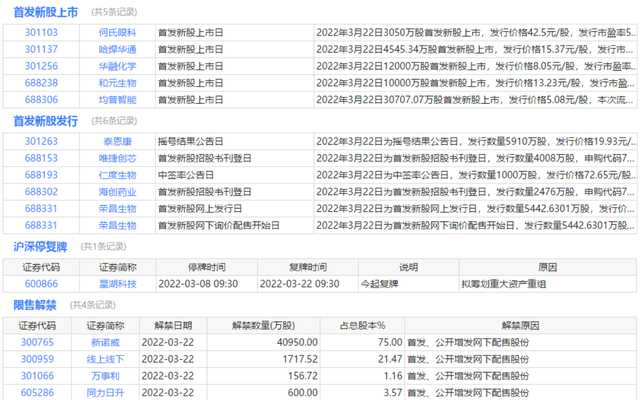
Task: Open 线上线下 stock link
Action: point(105,359)
